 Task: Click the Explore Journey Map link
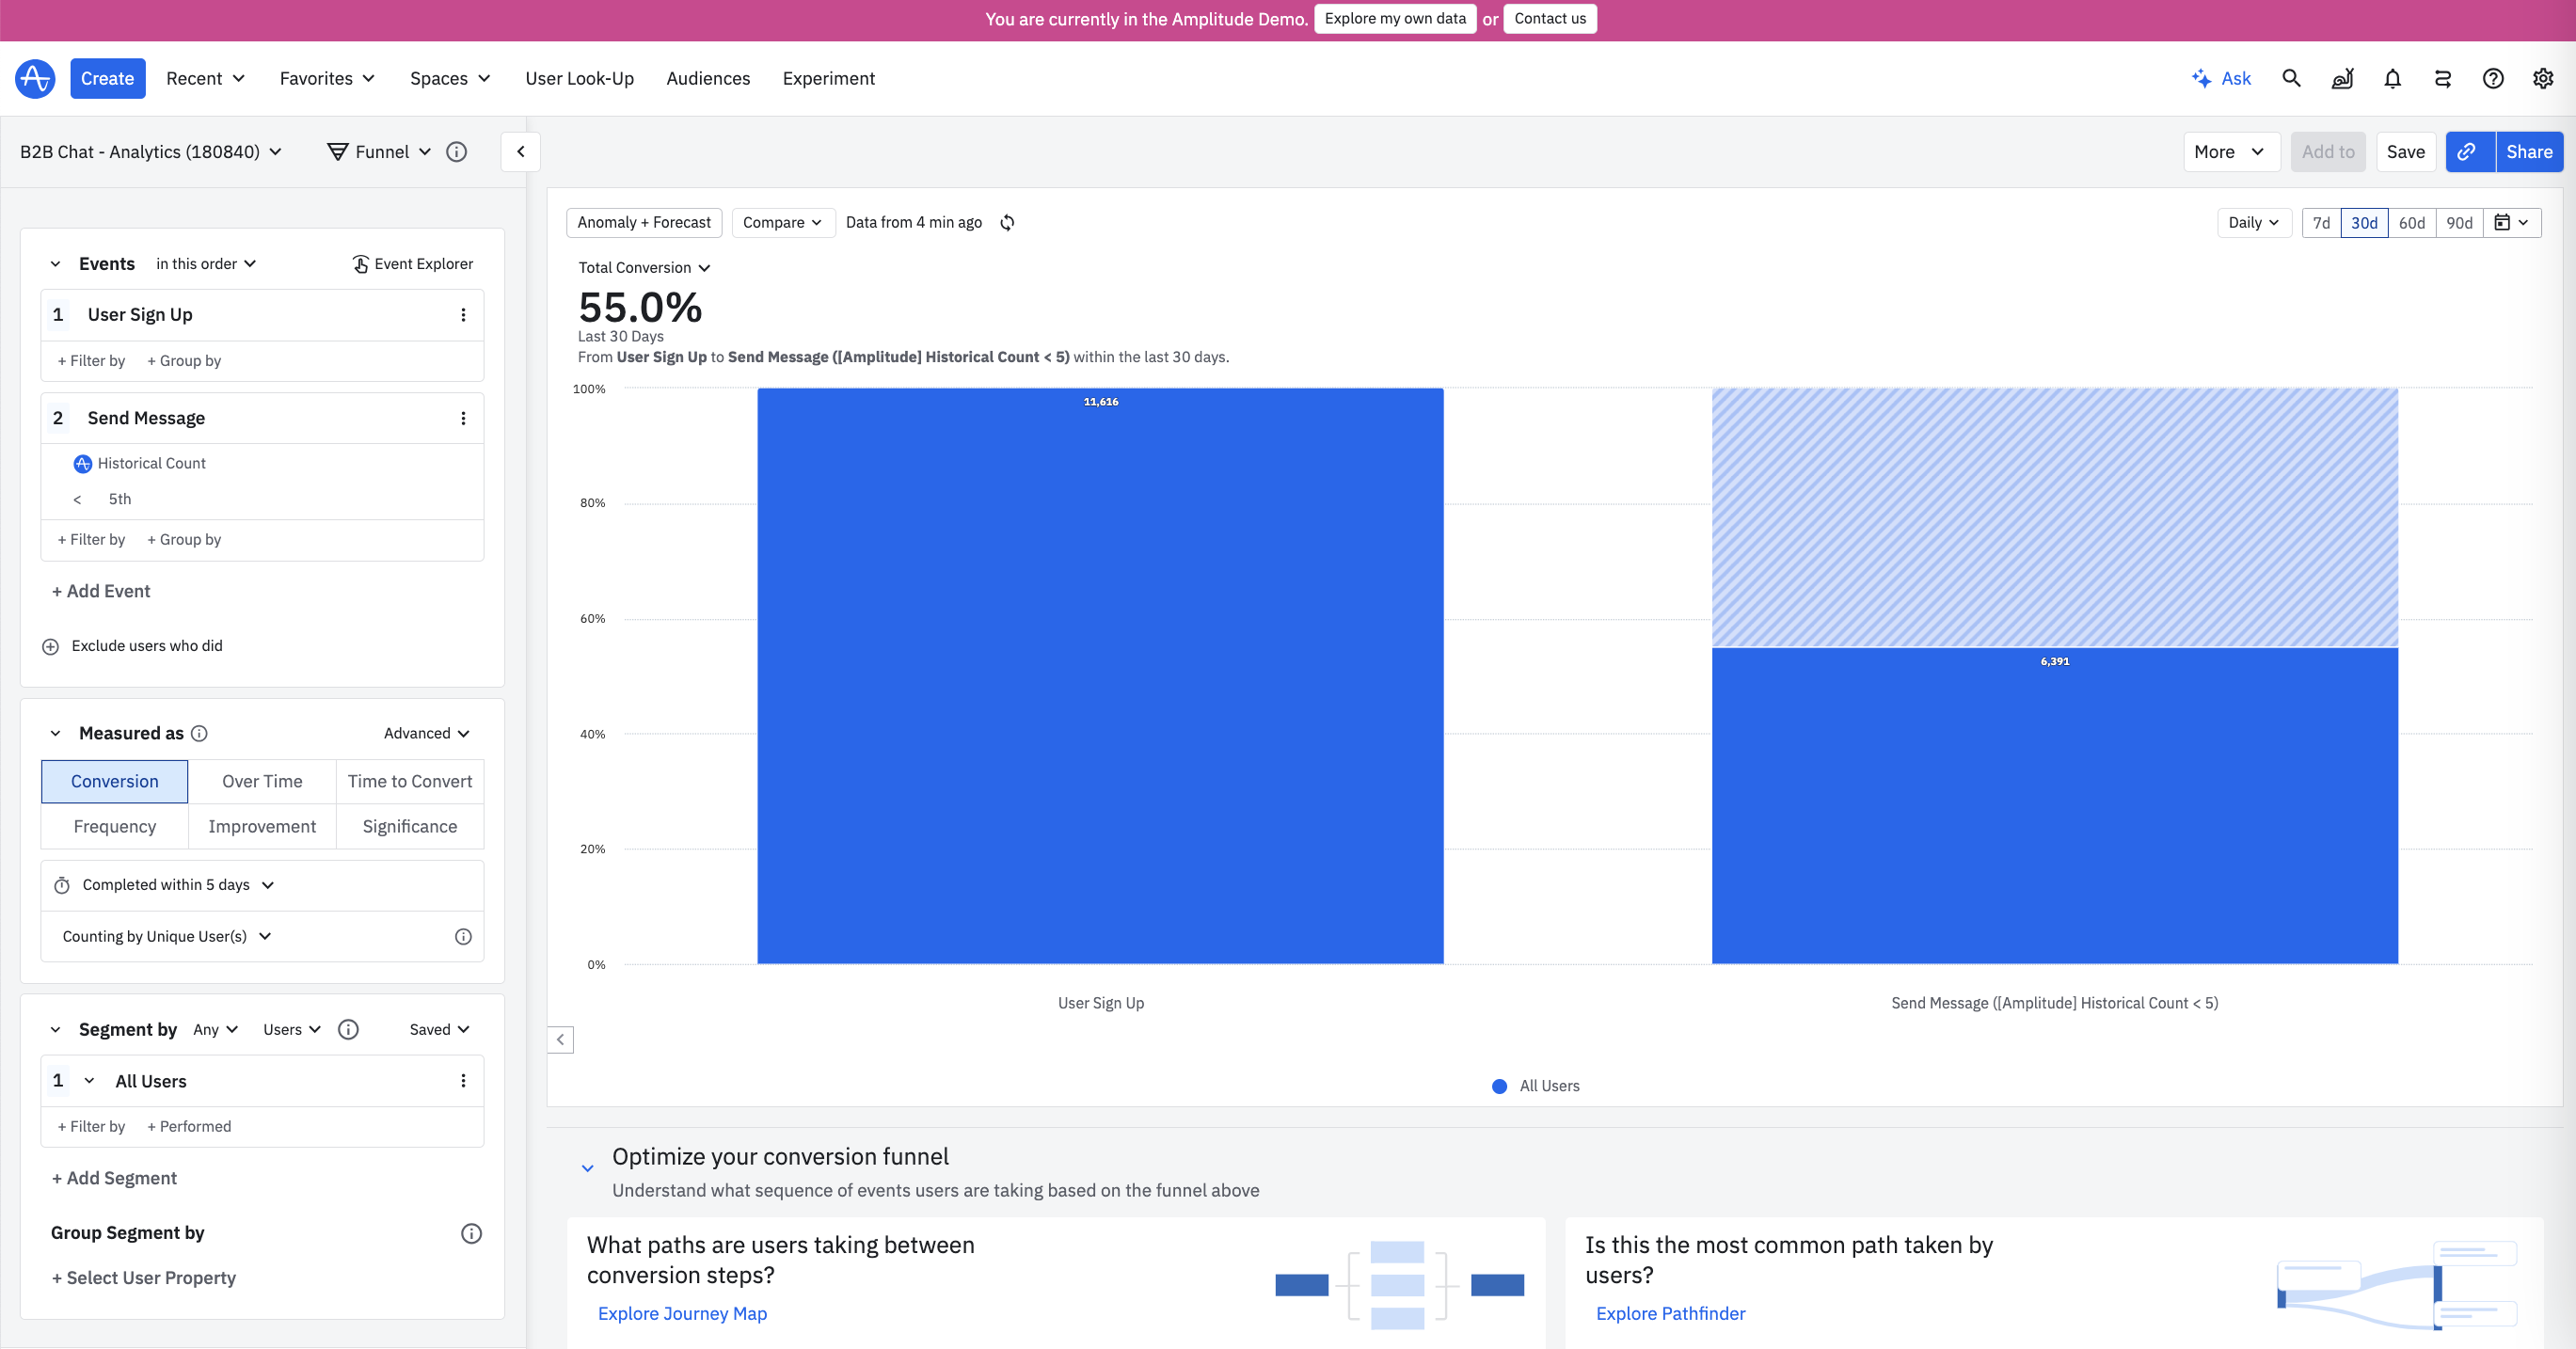(682, 1313)
